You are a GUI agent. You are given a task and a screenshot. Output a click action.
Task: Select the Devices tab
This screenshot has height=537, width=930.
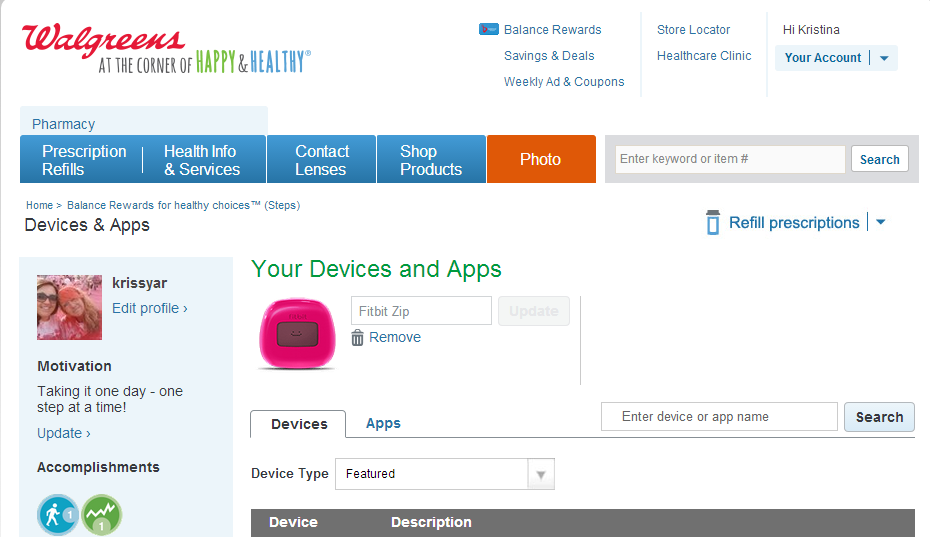(x=299, y=424)
